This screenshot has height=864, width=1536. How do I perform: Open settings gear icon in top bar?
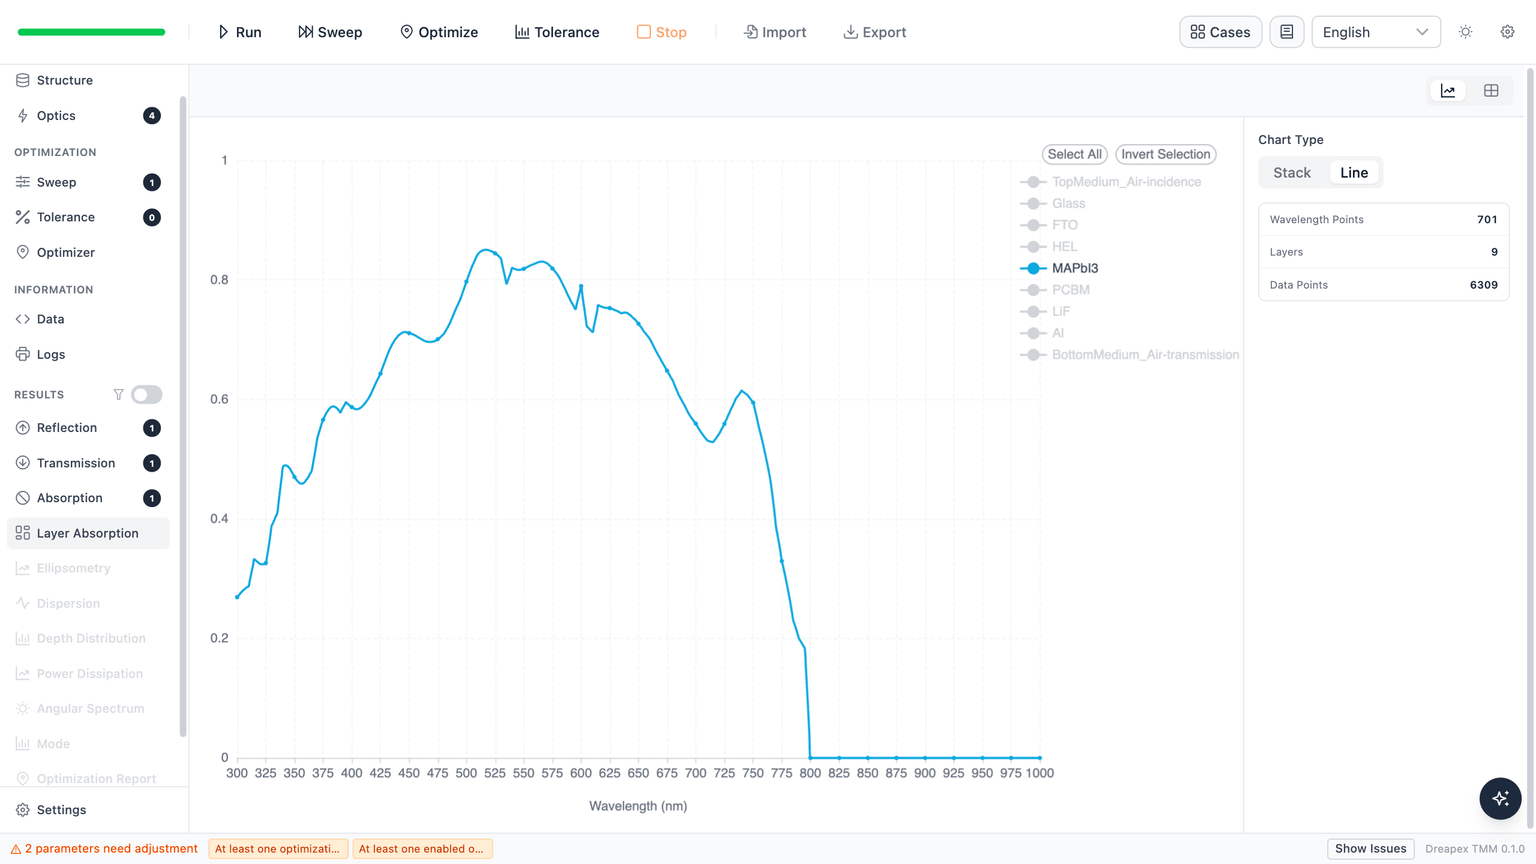click(x=1508, y=32)
